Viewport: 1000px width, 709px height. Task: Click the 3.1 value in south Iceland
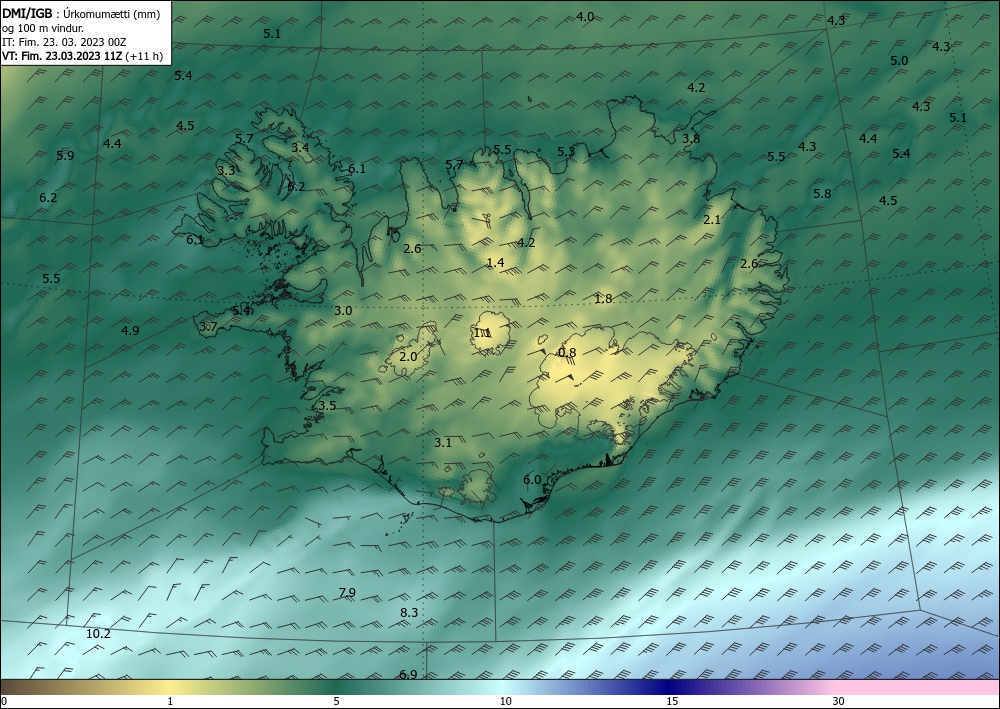tap(443, 442)
